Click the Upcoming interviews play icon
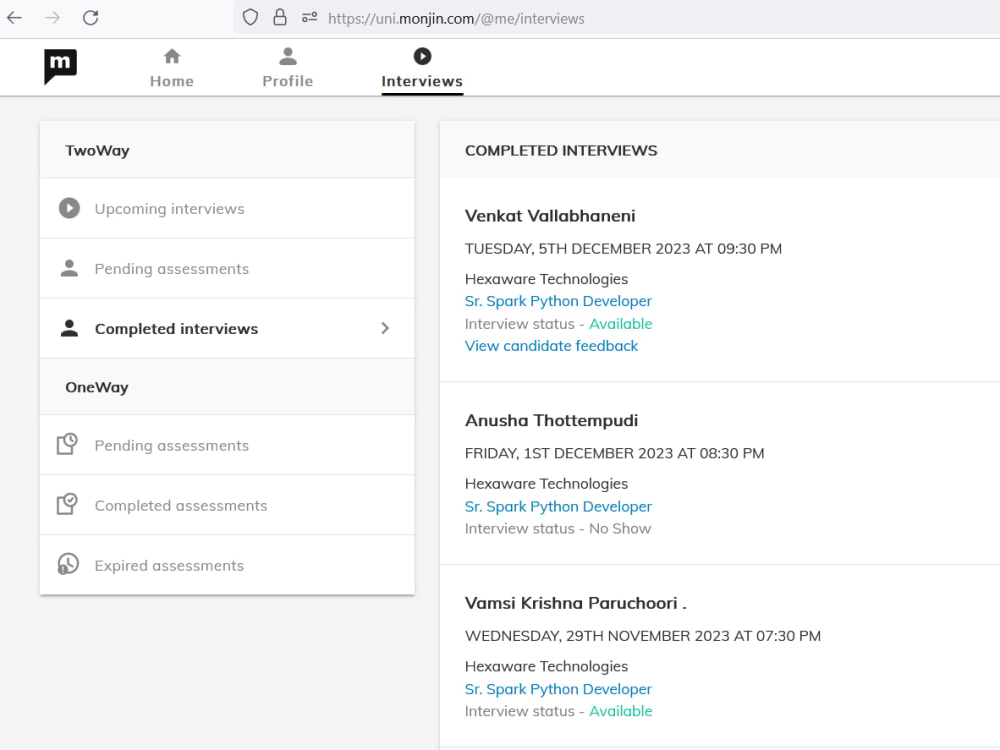Image resolution: width=1000 pixels, height=750 pixels. [x=70, y=209]
